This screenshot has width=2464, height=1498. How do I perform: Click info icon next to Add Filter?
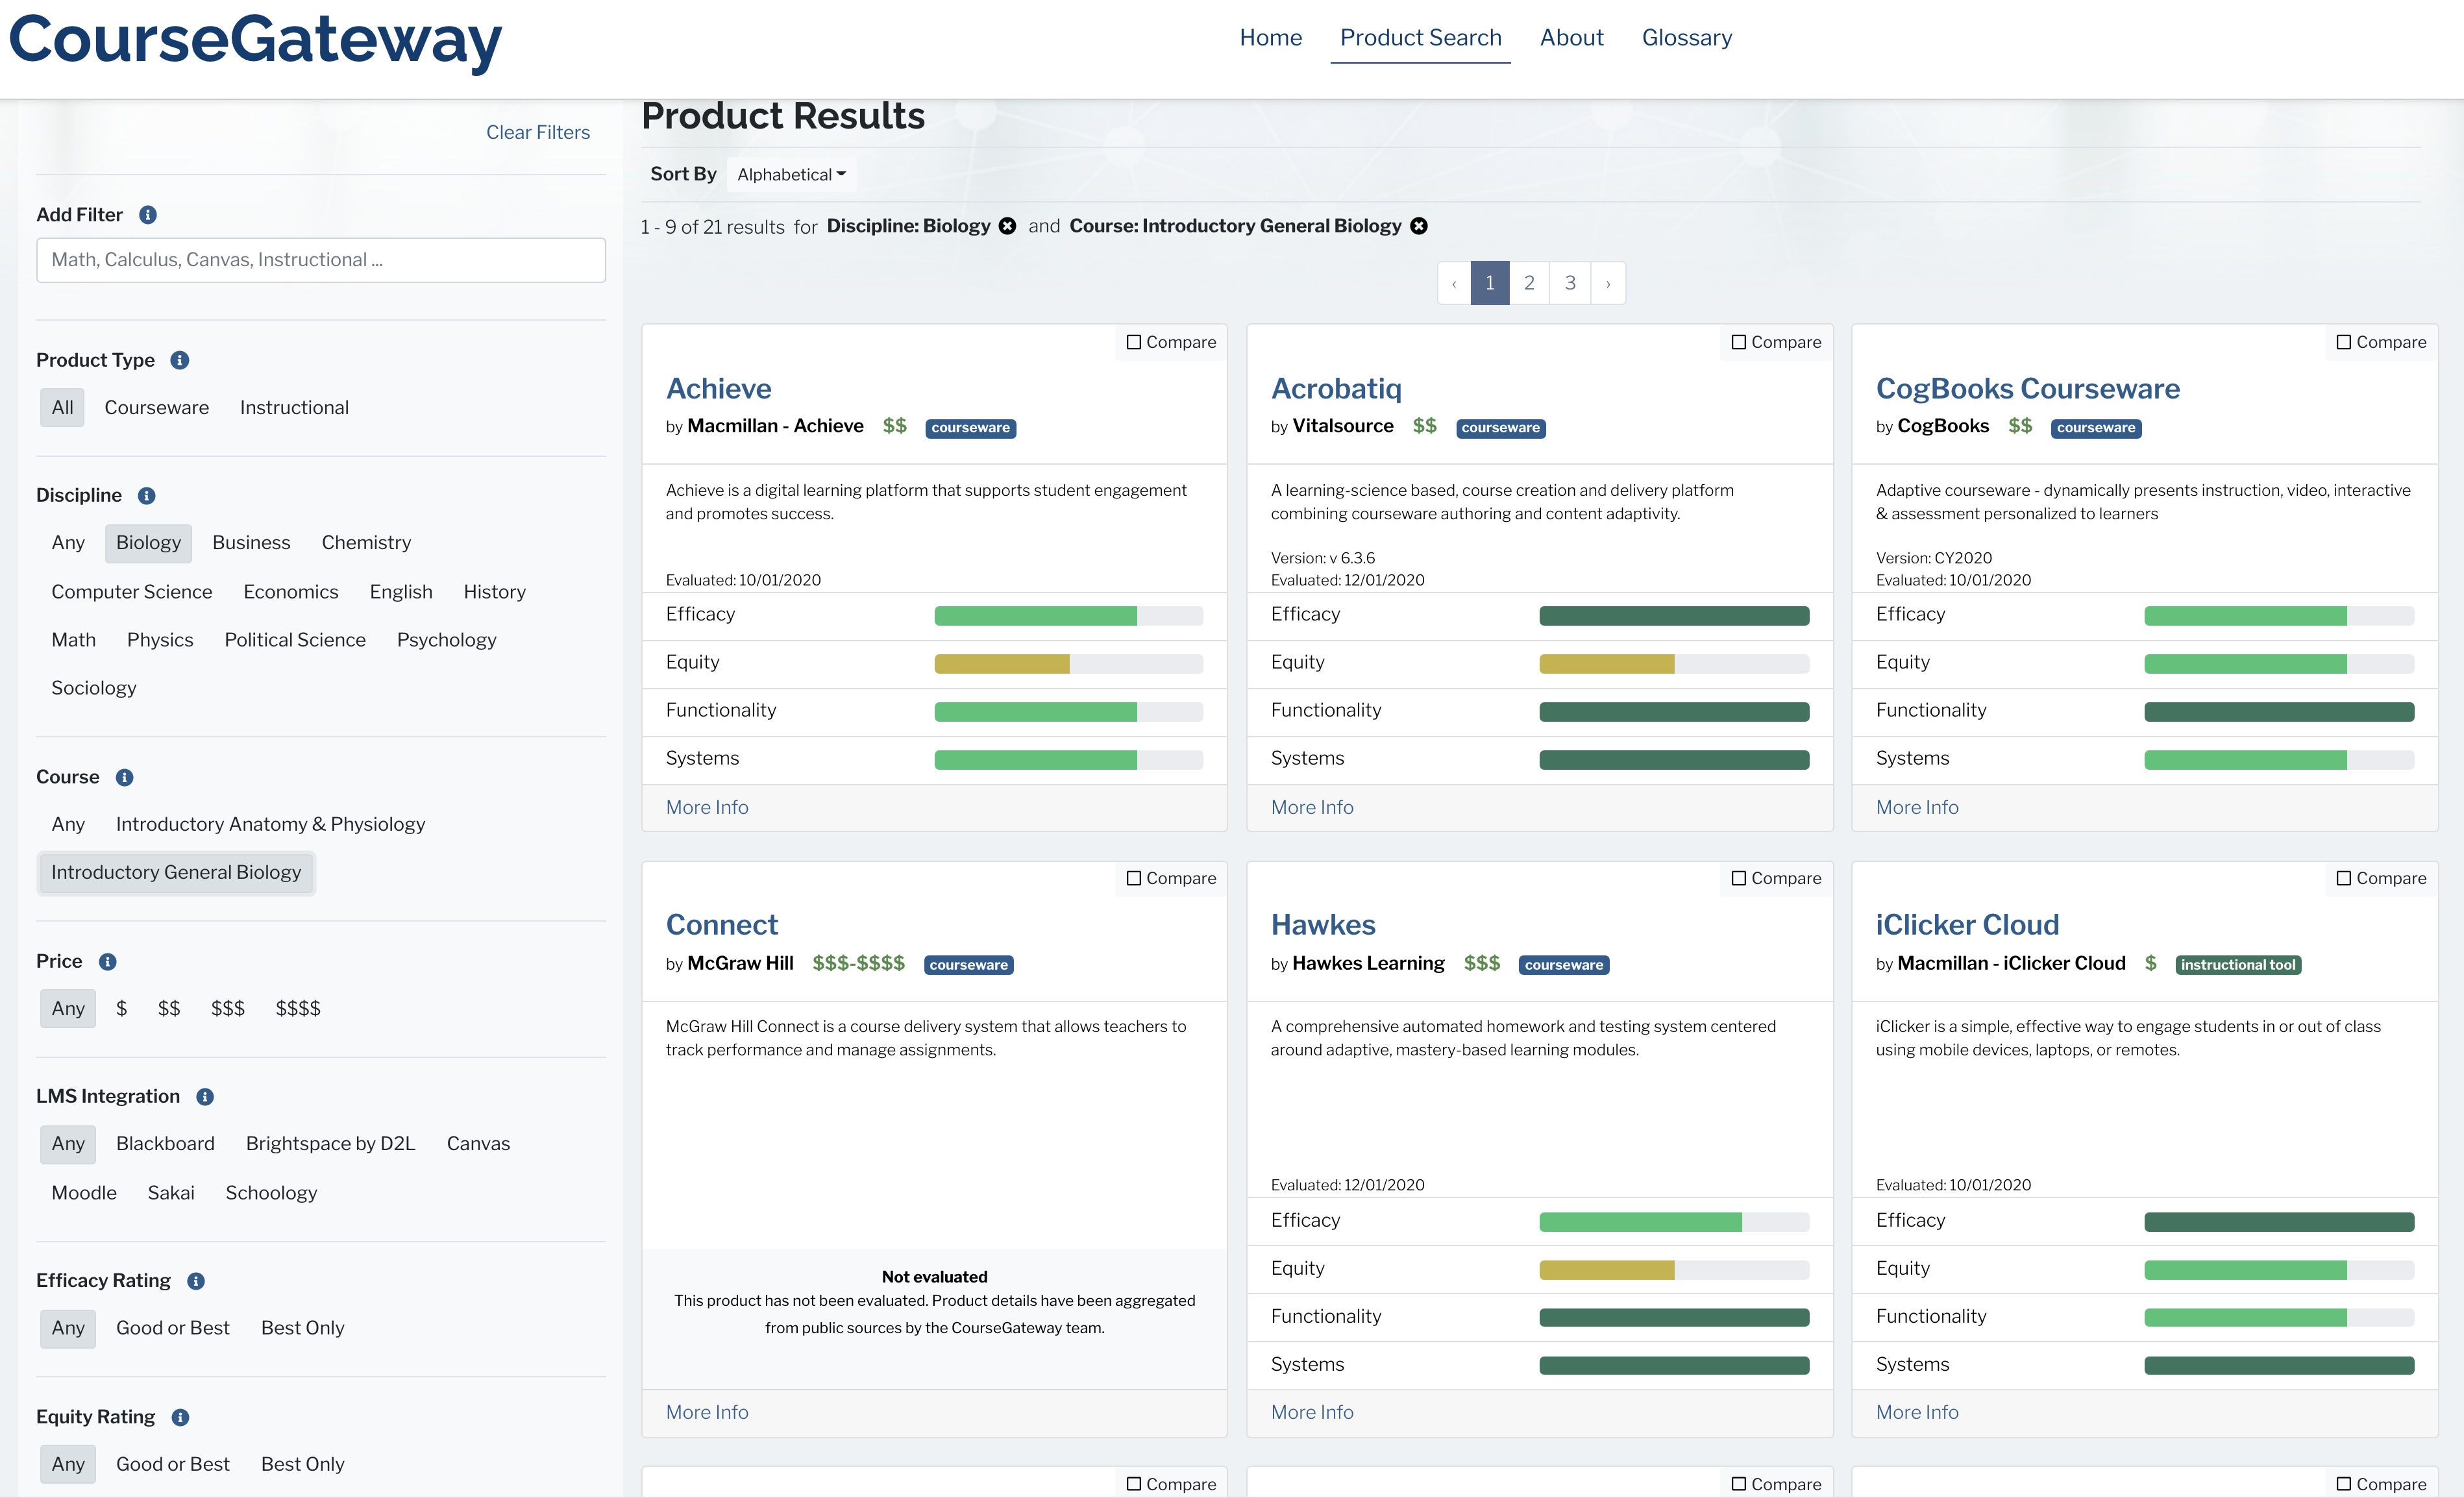point(148,215)
